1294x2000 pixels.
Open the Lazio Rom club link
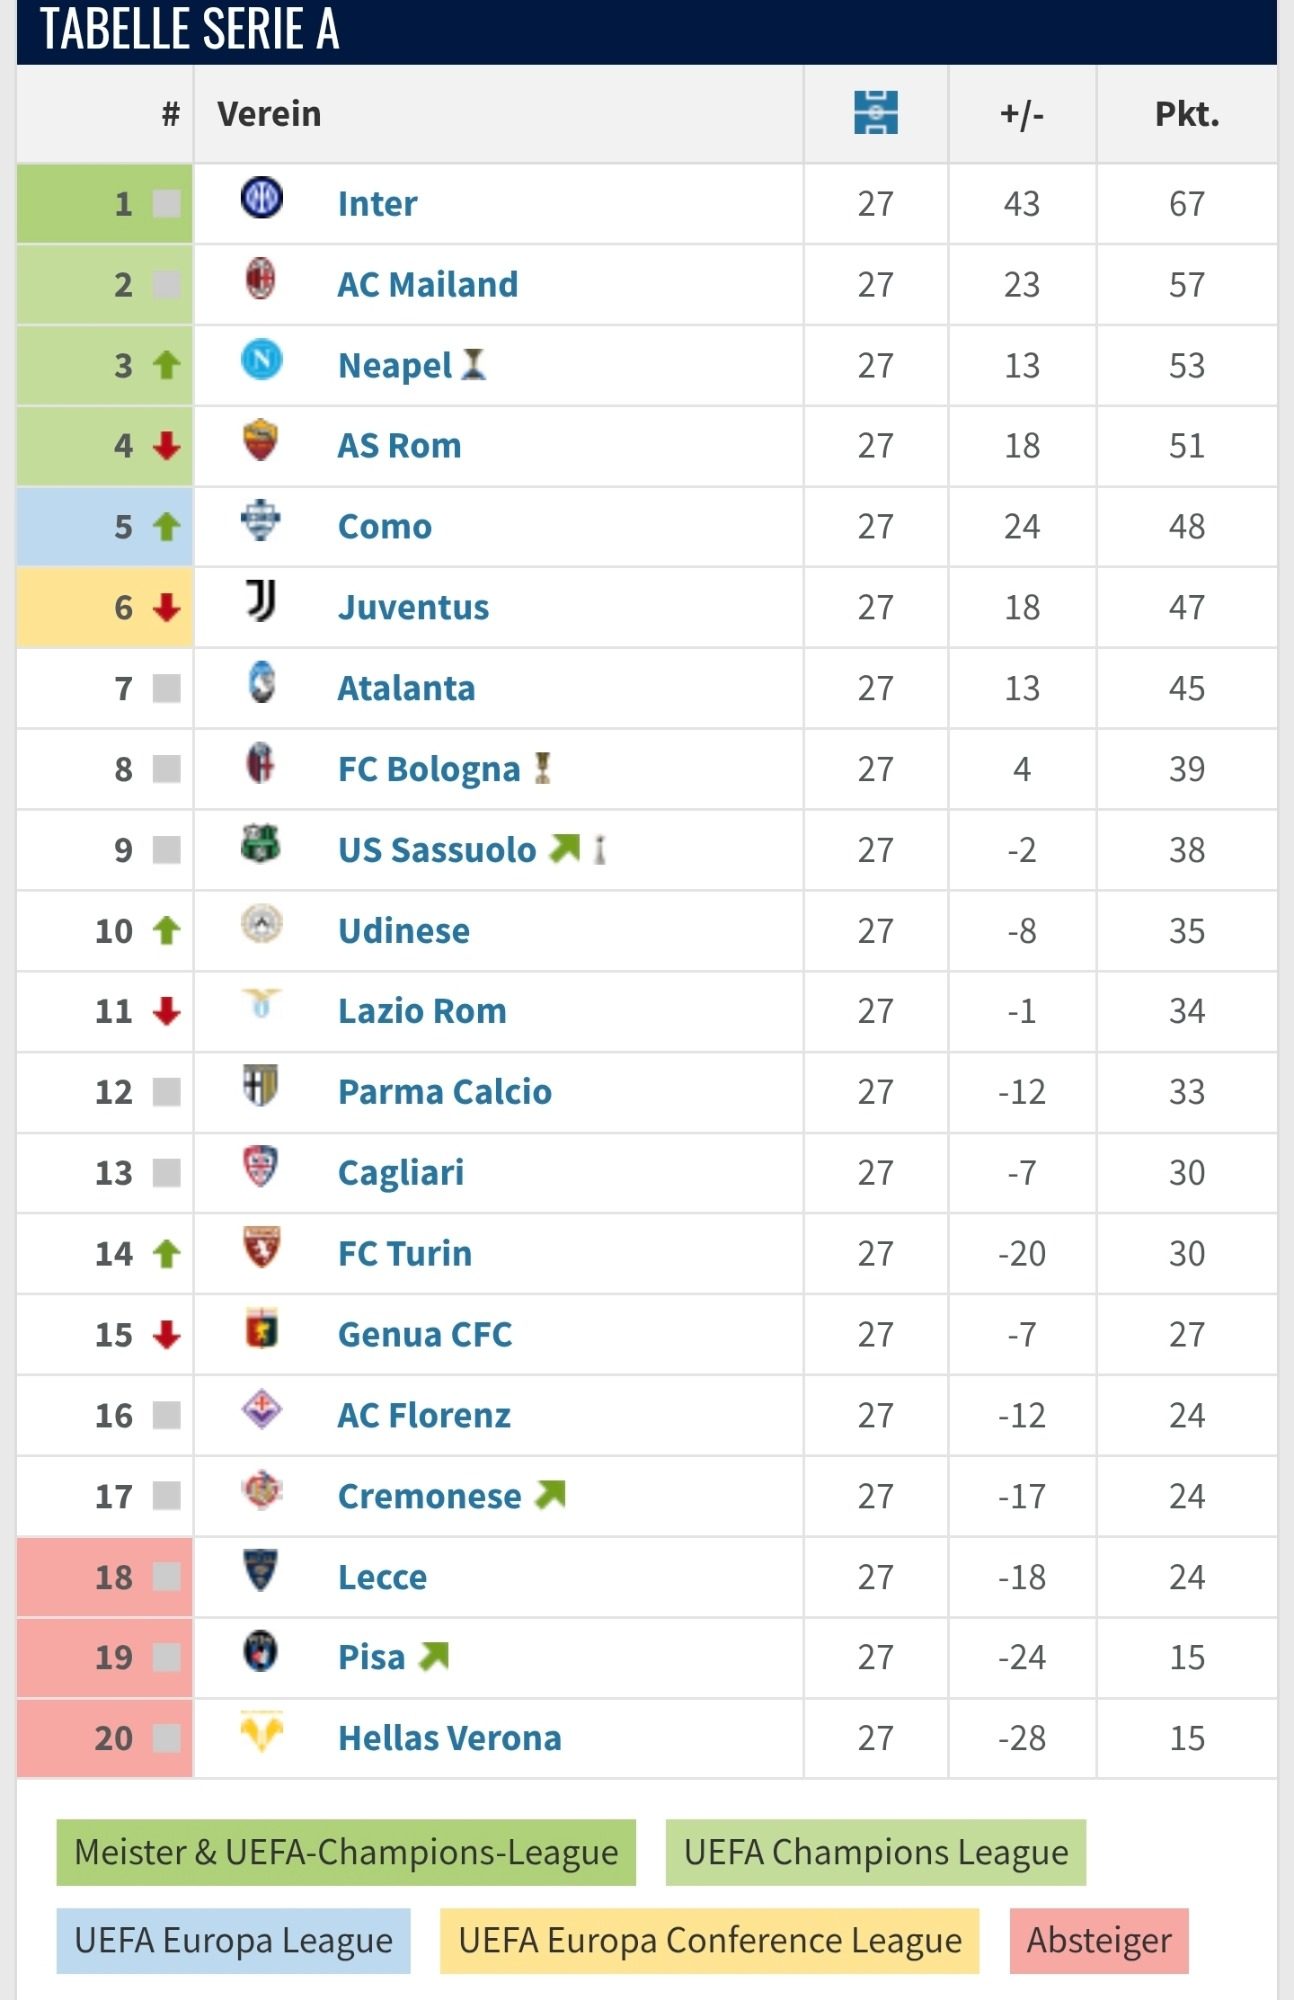pyautogui.click(x=422, y=1012)
